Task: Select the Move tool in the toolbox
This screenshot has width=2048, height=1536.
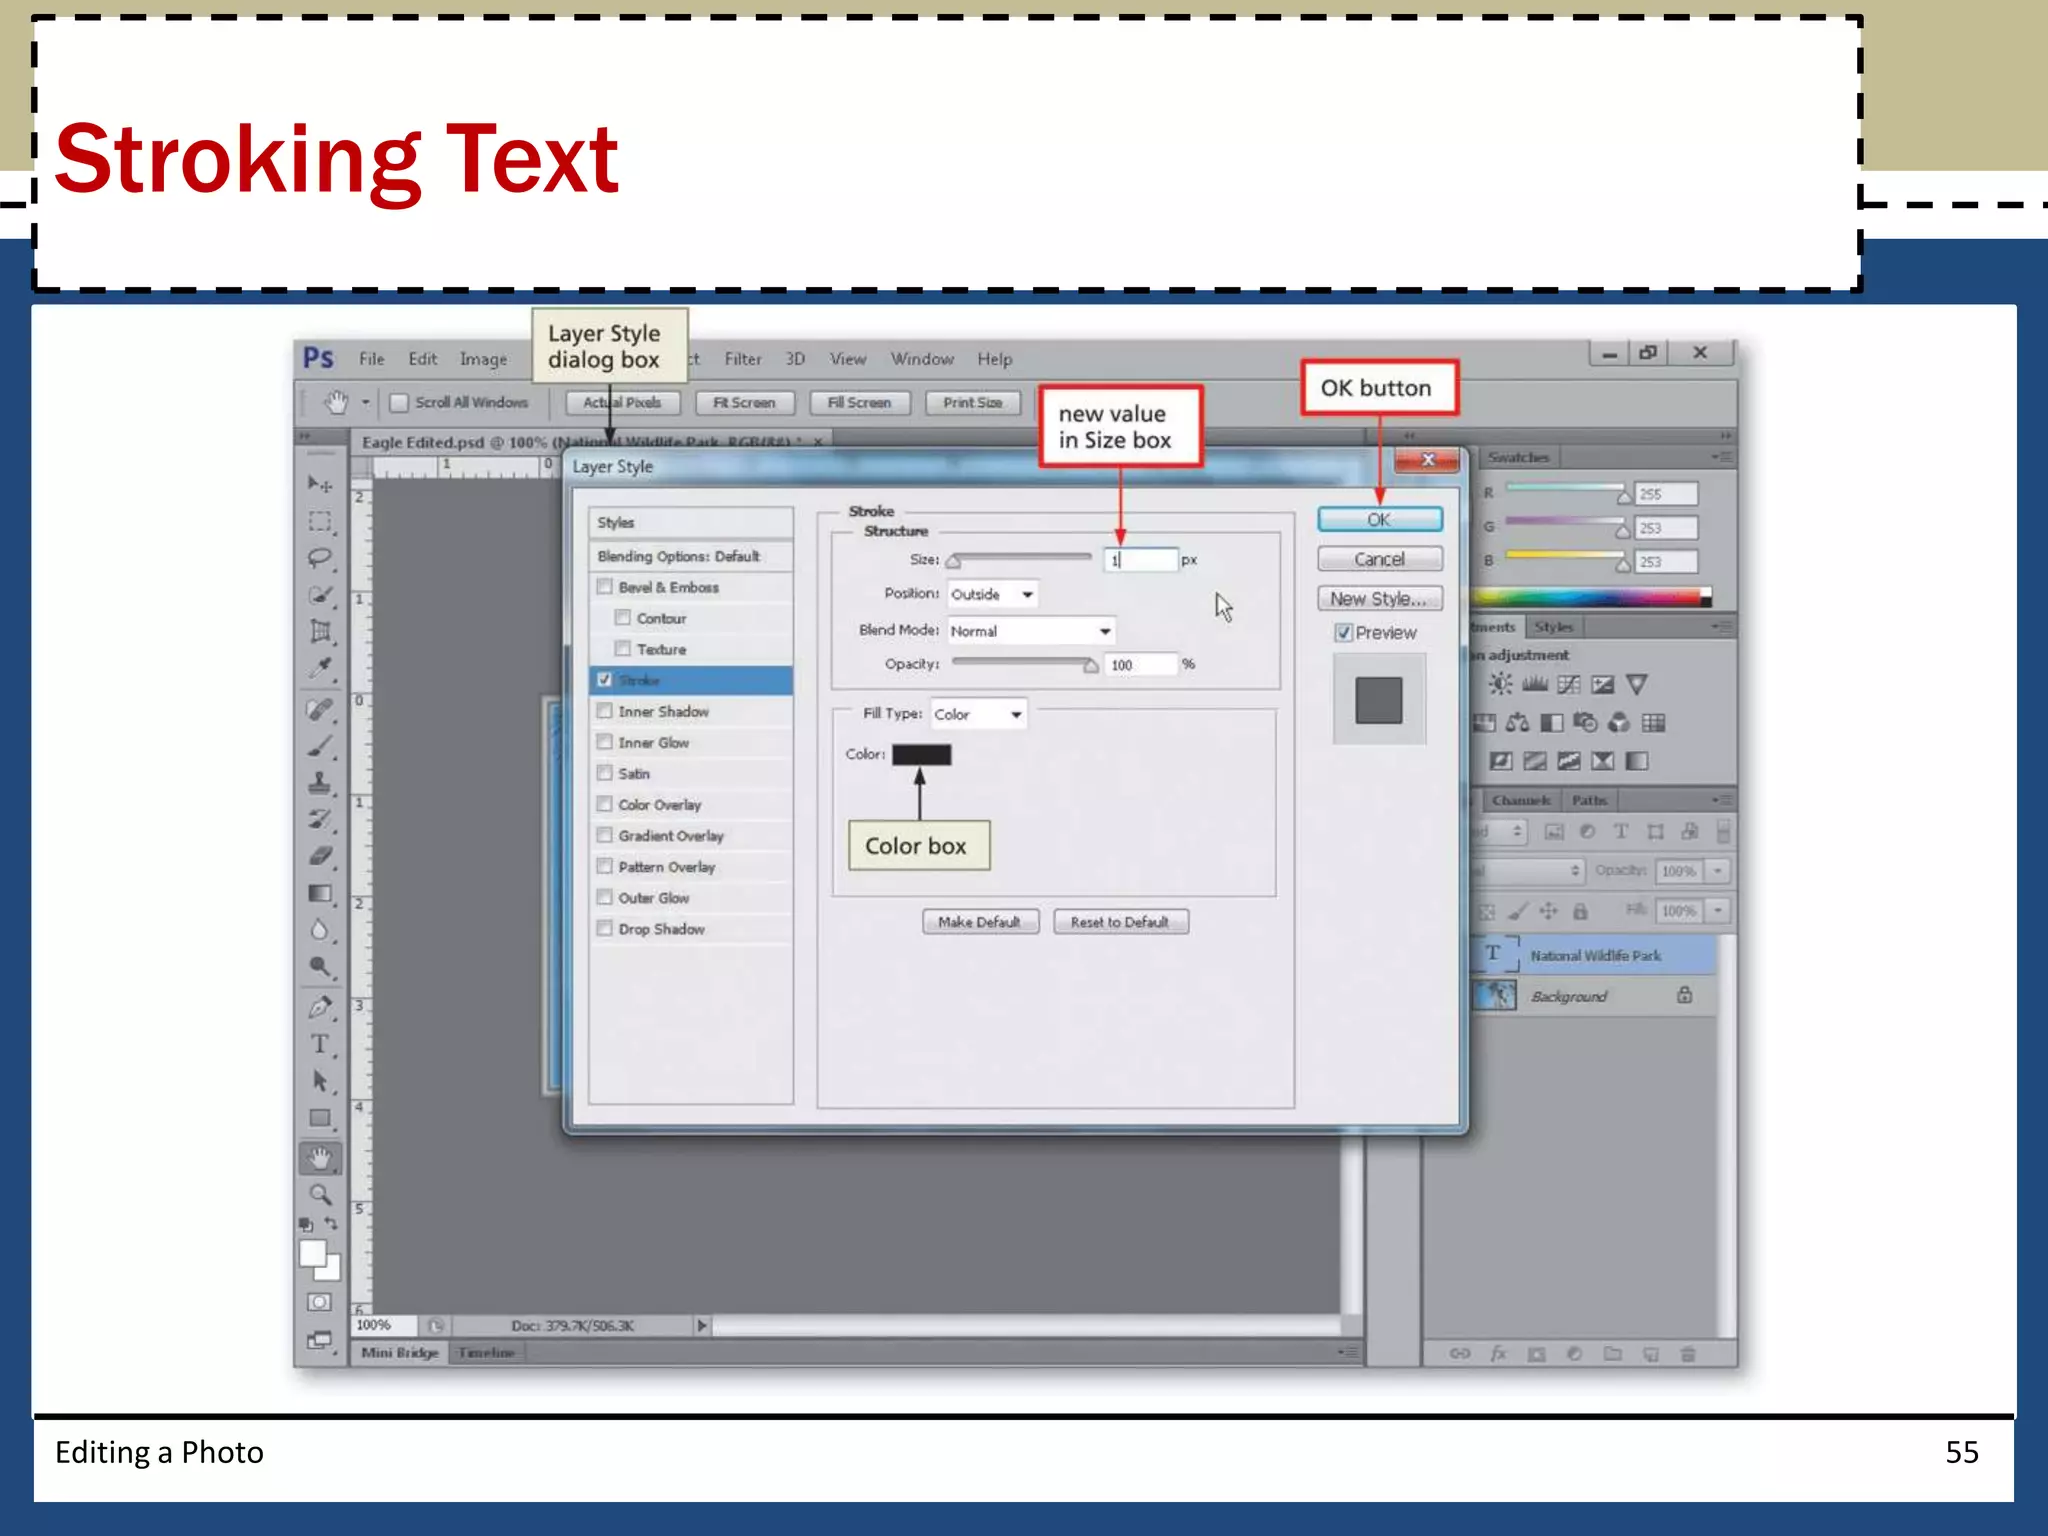Action: pos(320,485)
